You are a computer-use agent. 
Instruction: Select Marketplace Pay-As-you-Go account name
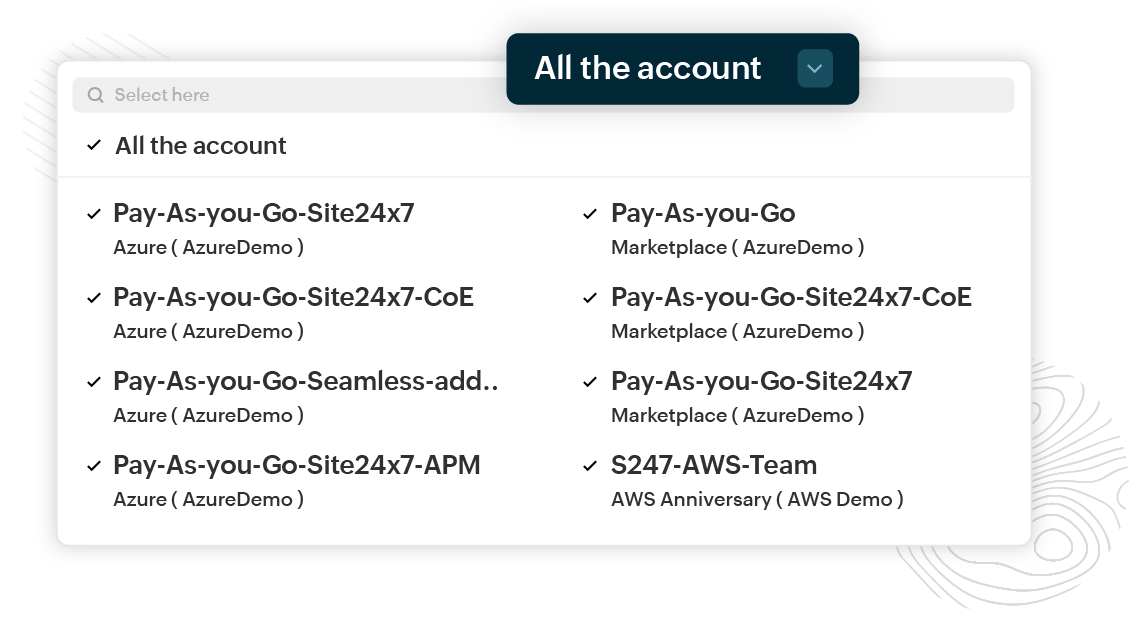coord(703,213)
